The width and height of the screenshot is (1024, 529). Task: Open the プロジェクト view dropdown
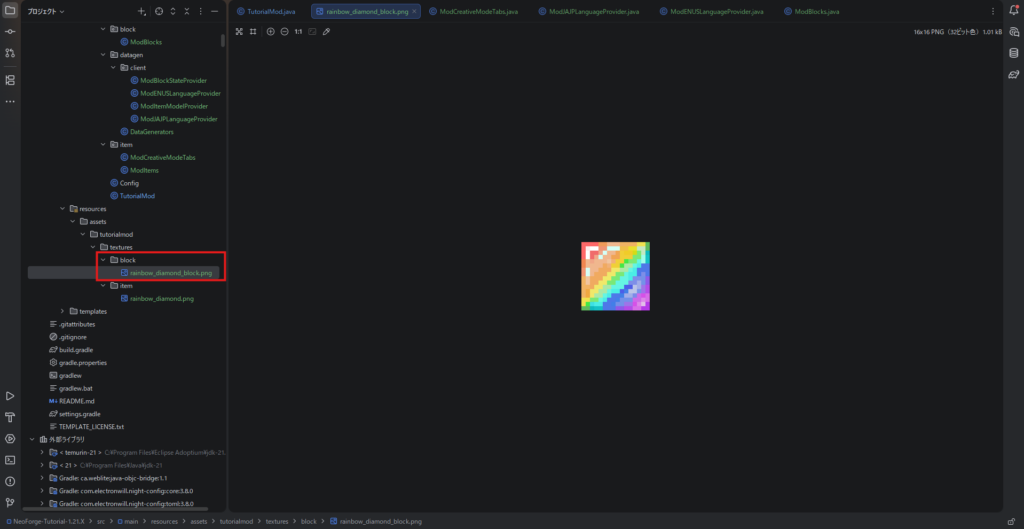coord(46,12)
